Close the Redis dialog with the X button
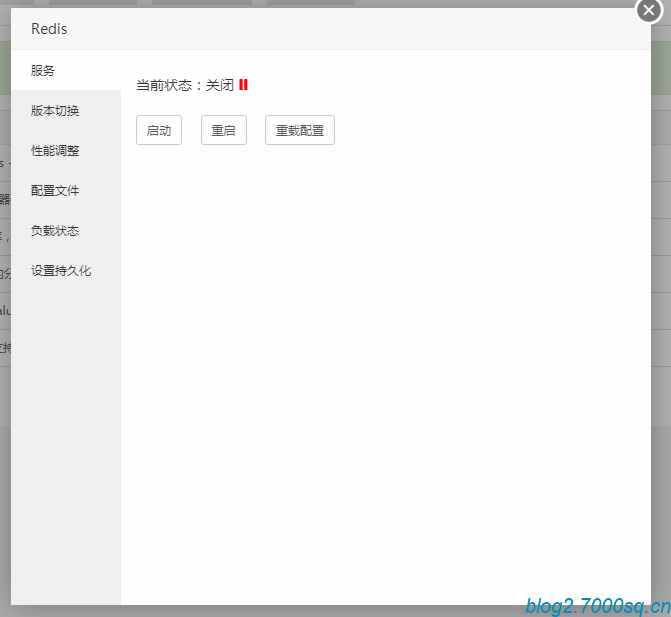 pyautogui.click(x=649, y=10)
